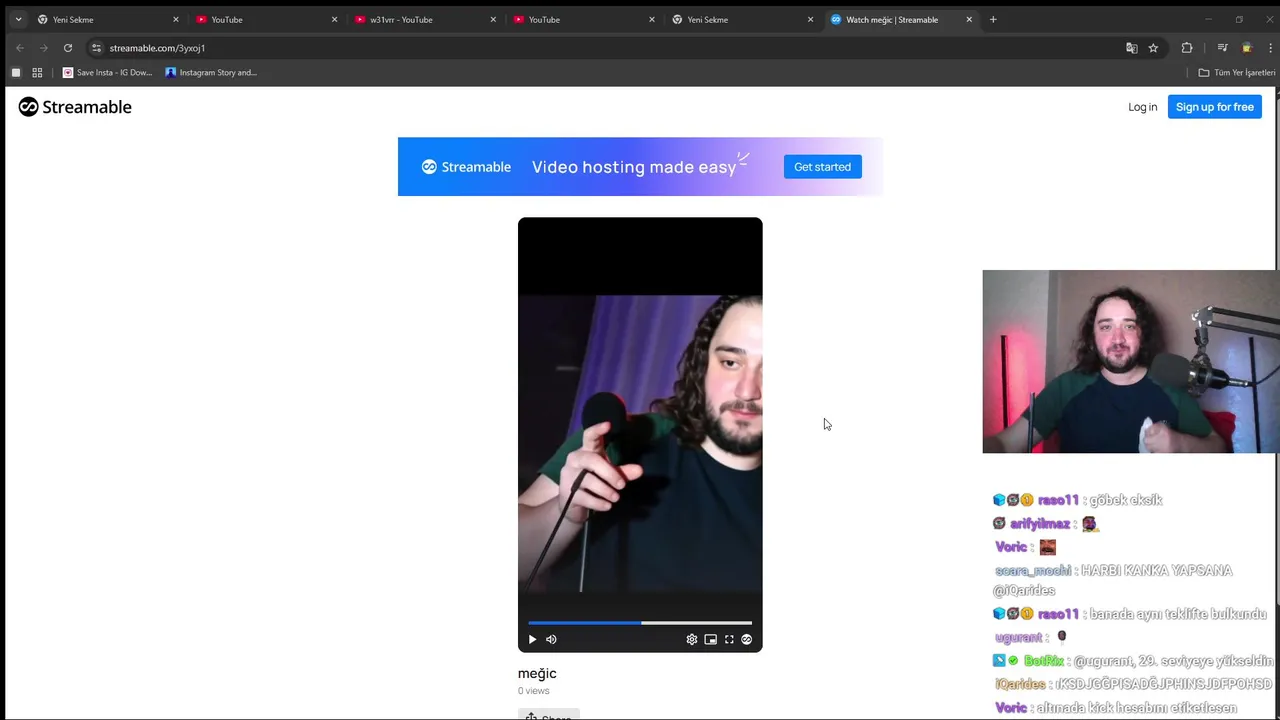Viewport: 1280px width, 720px height.
Task: Click the Streamable video hosting banner
Action: coord(640,167)
